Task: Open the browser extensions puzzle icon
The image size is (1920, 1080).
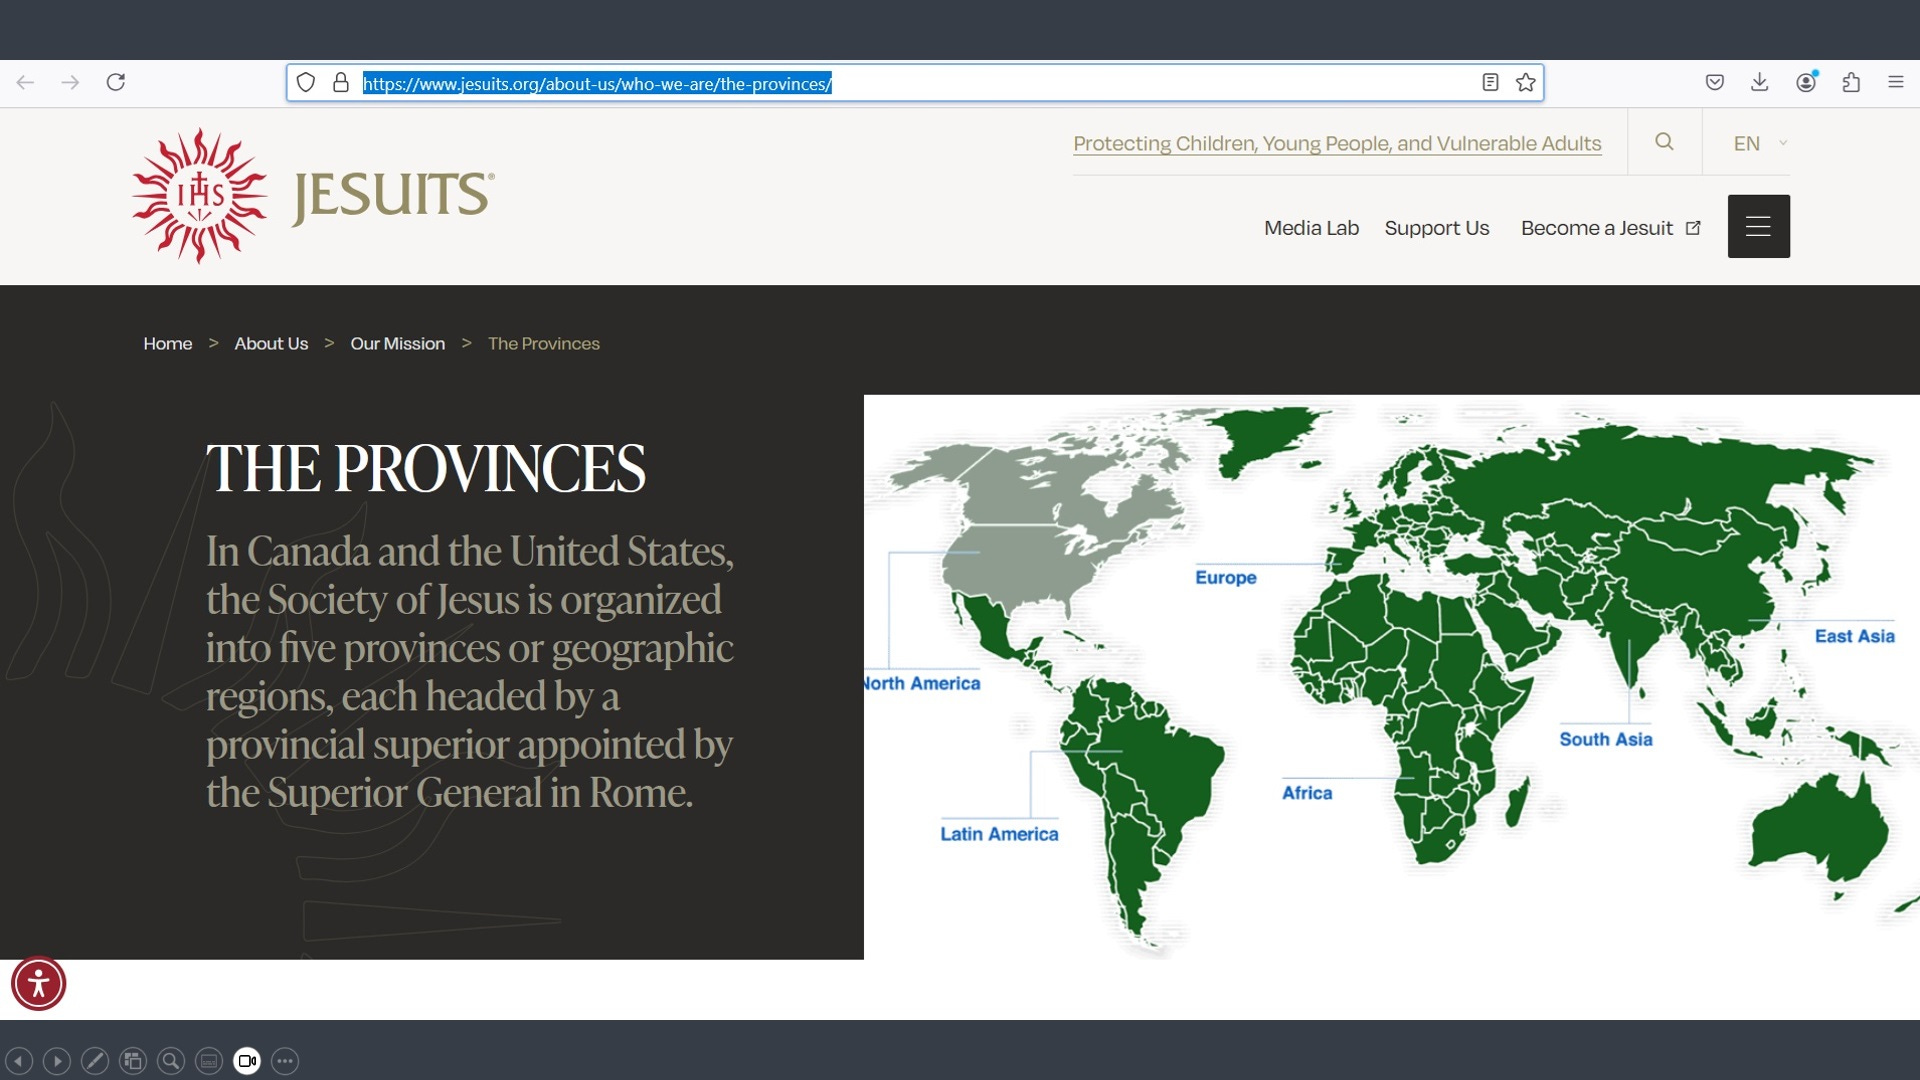Action: coord(1851,82)
